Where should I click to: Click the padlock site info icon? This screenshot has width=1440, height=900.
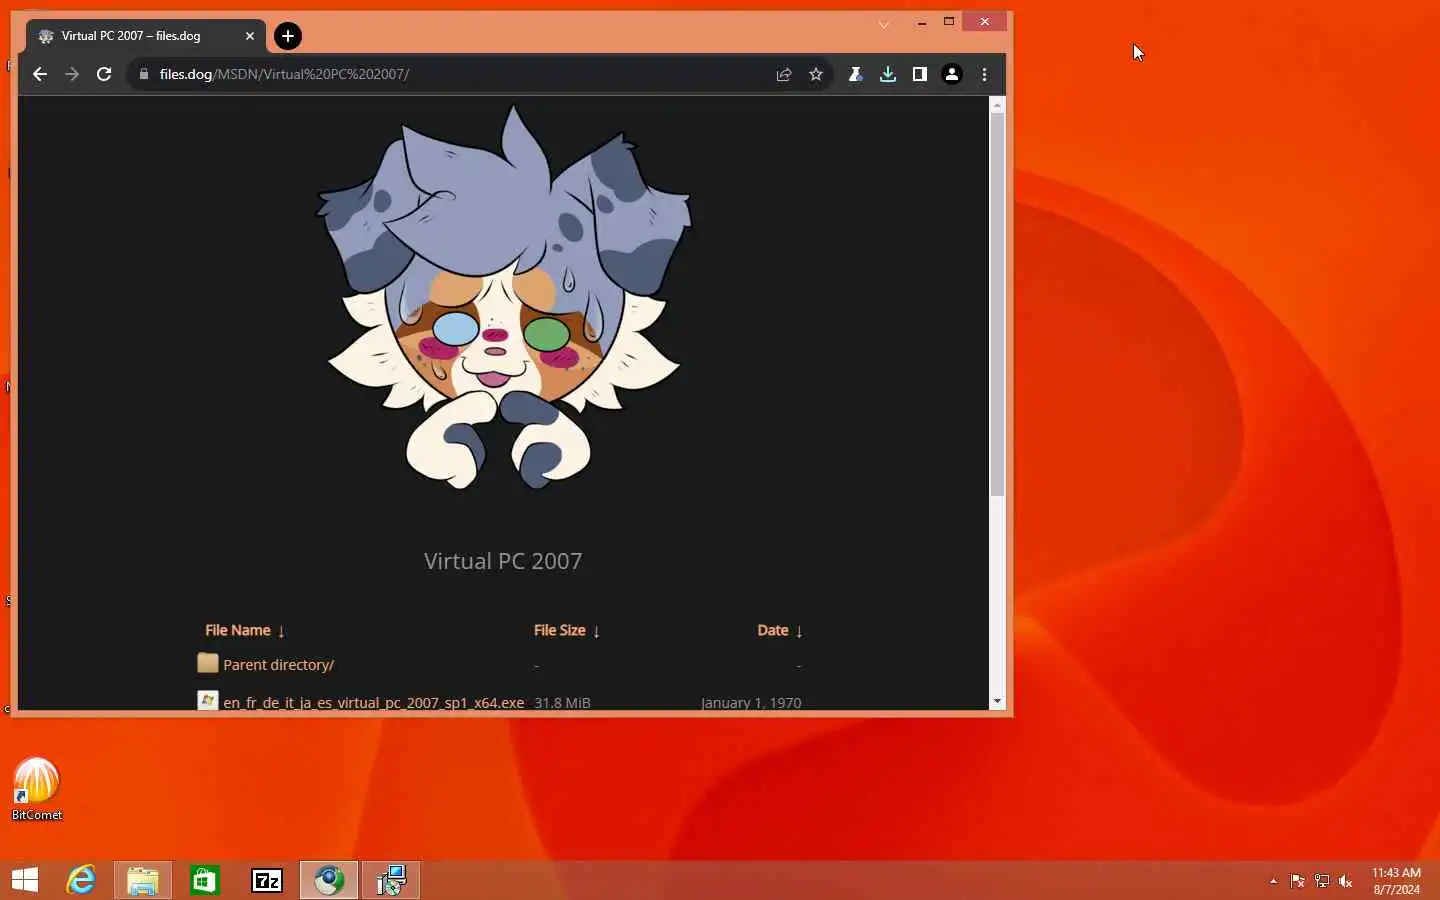point(144,74)
